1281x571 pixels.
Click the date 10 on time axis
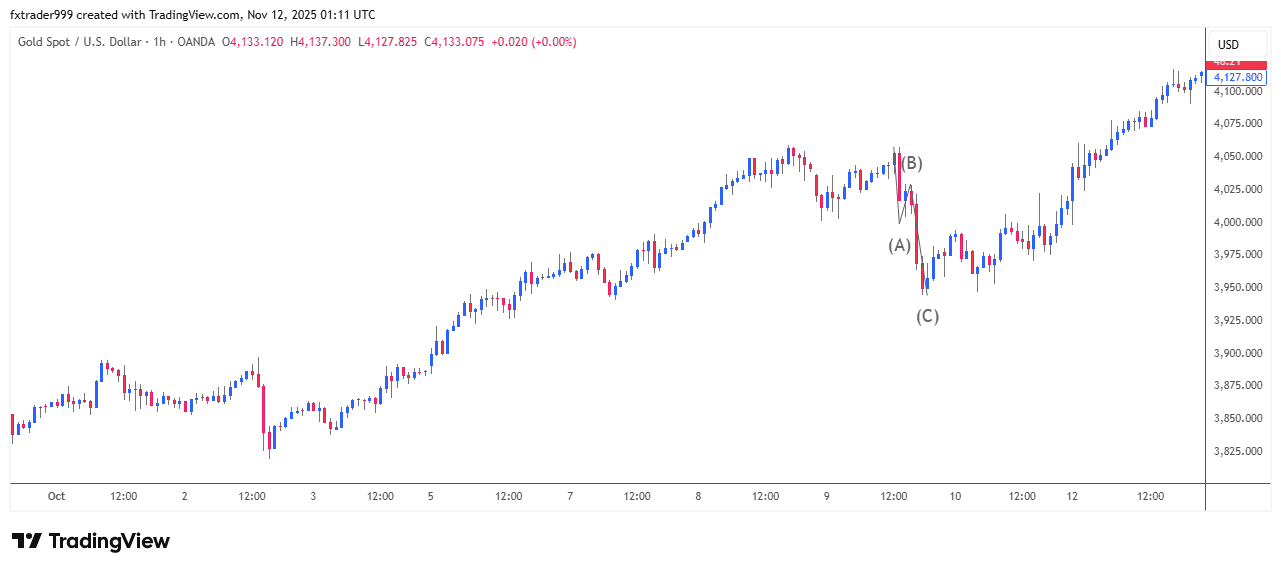(955, 496)
